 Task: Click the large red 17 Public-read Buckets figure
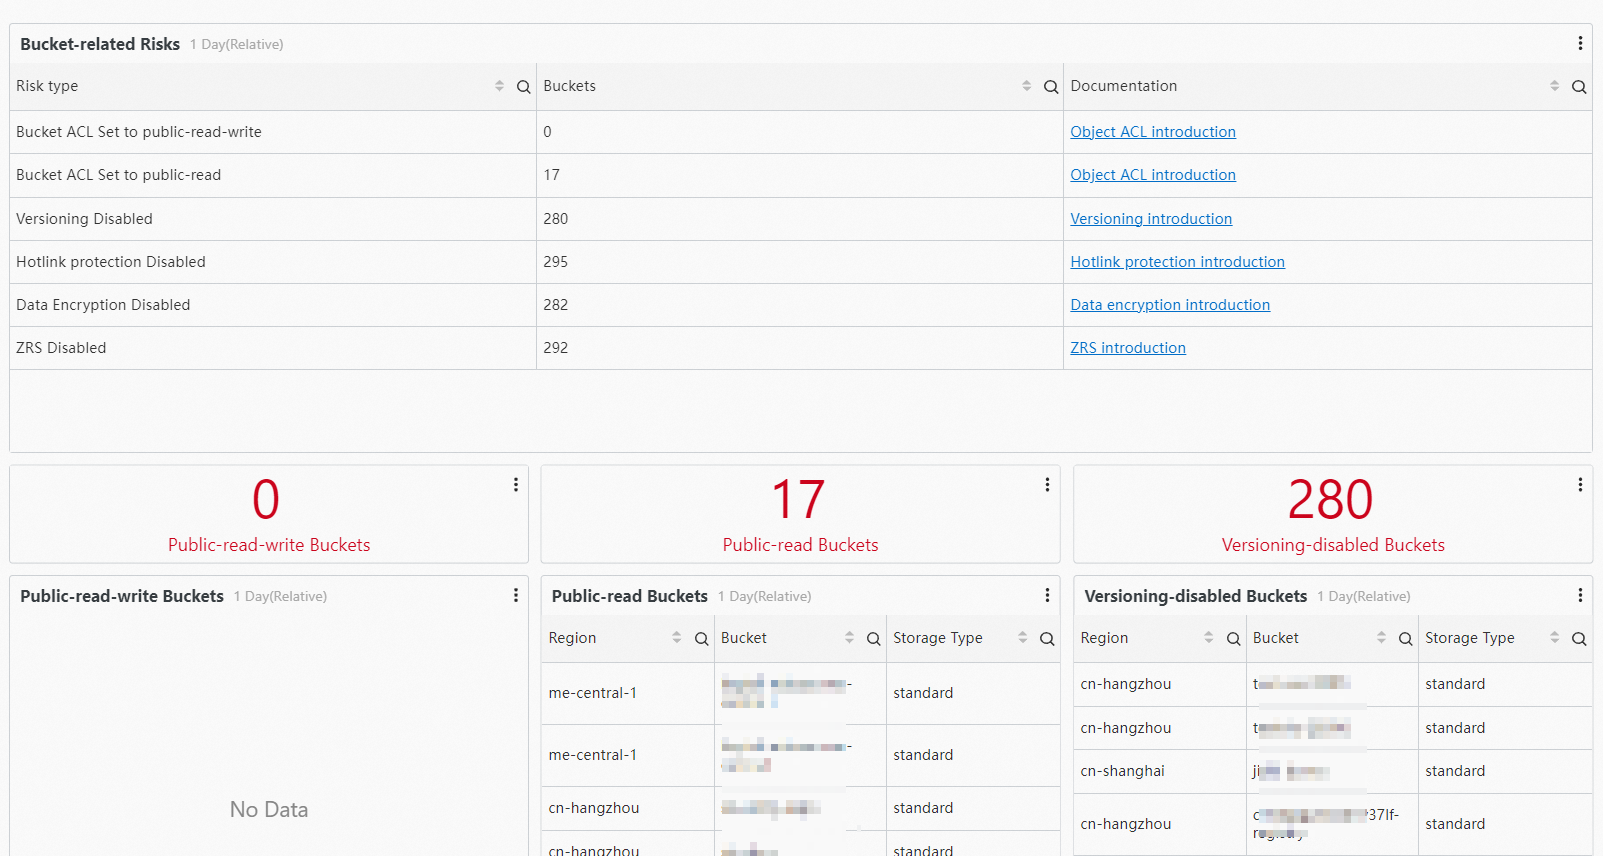[799, 499]
